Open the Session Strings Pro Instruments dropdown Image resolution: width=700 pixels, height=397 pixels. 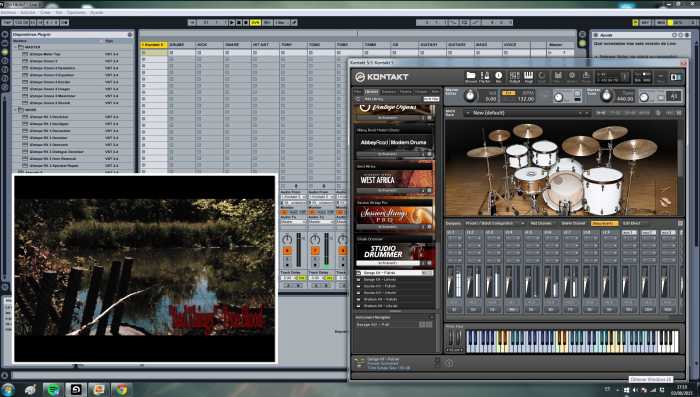click(x=388, y=227)
